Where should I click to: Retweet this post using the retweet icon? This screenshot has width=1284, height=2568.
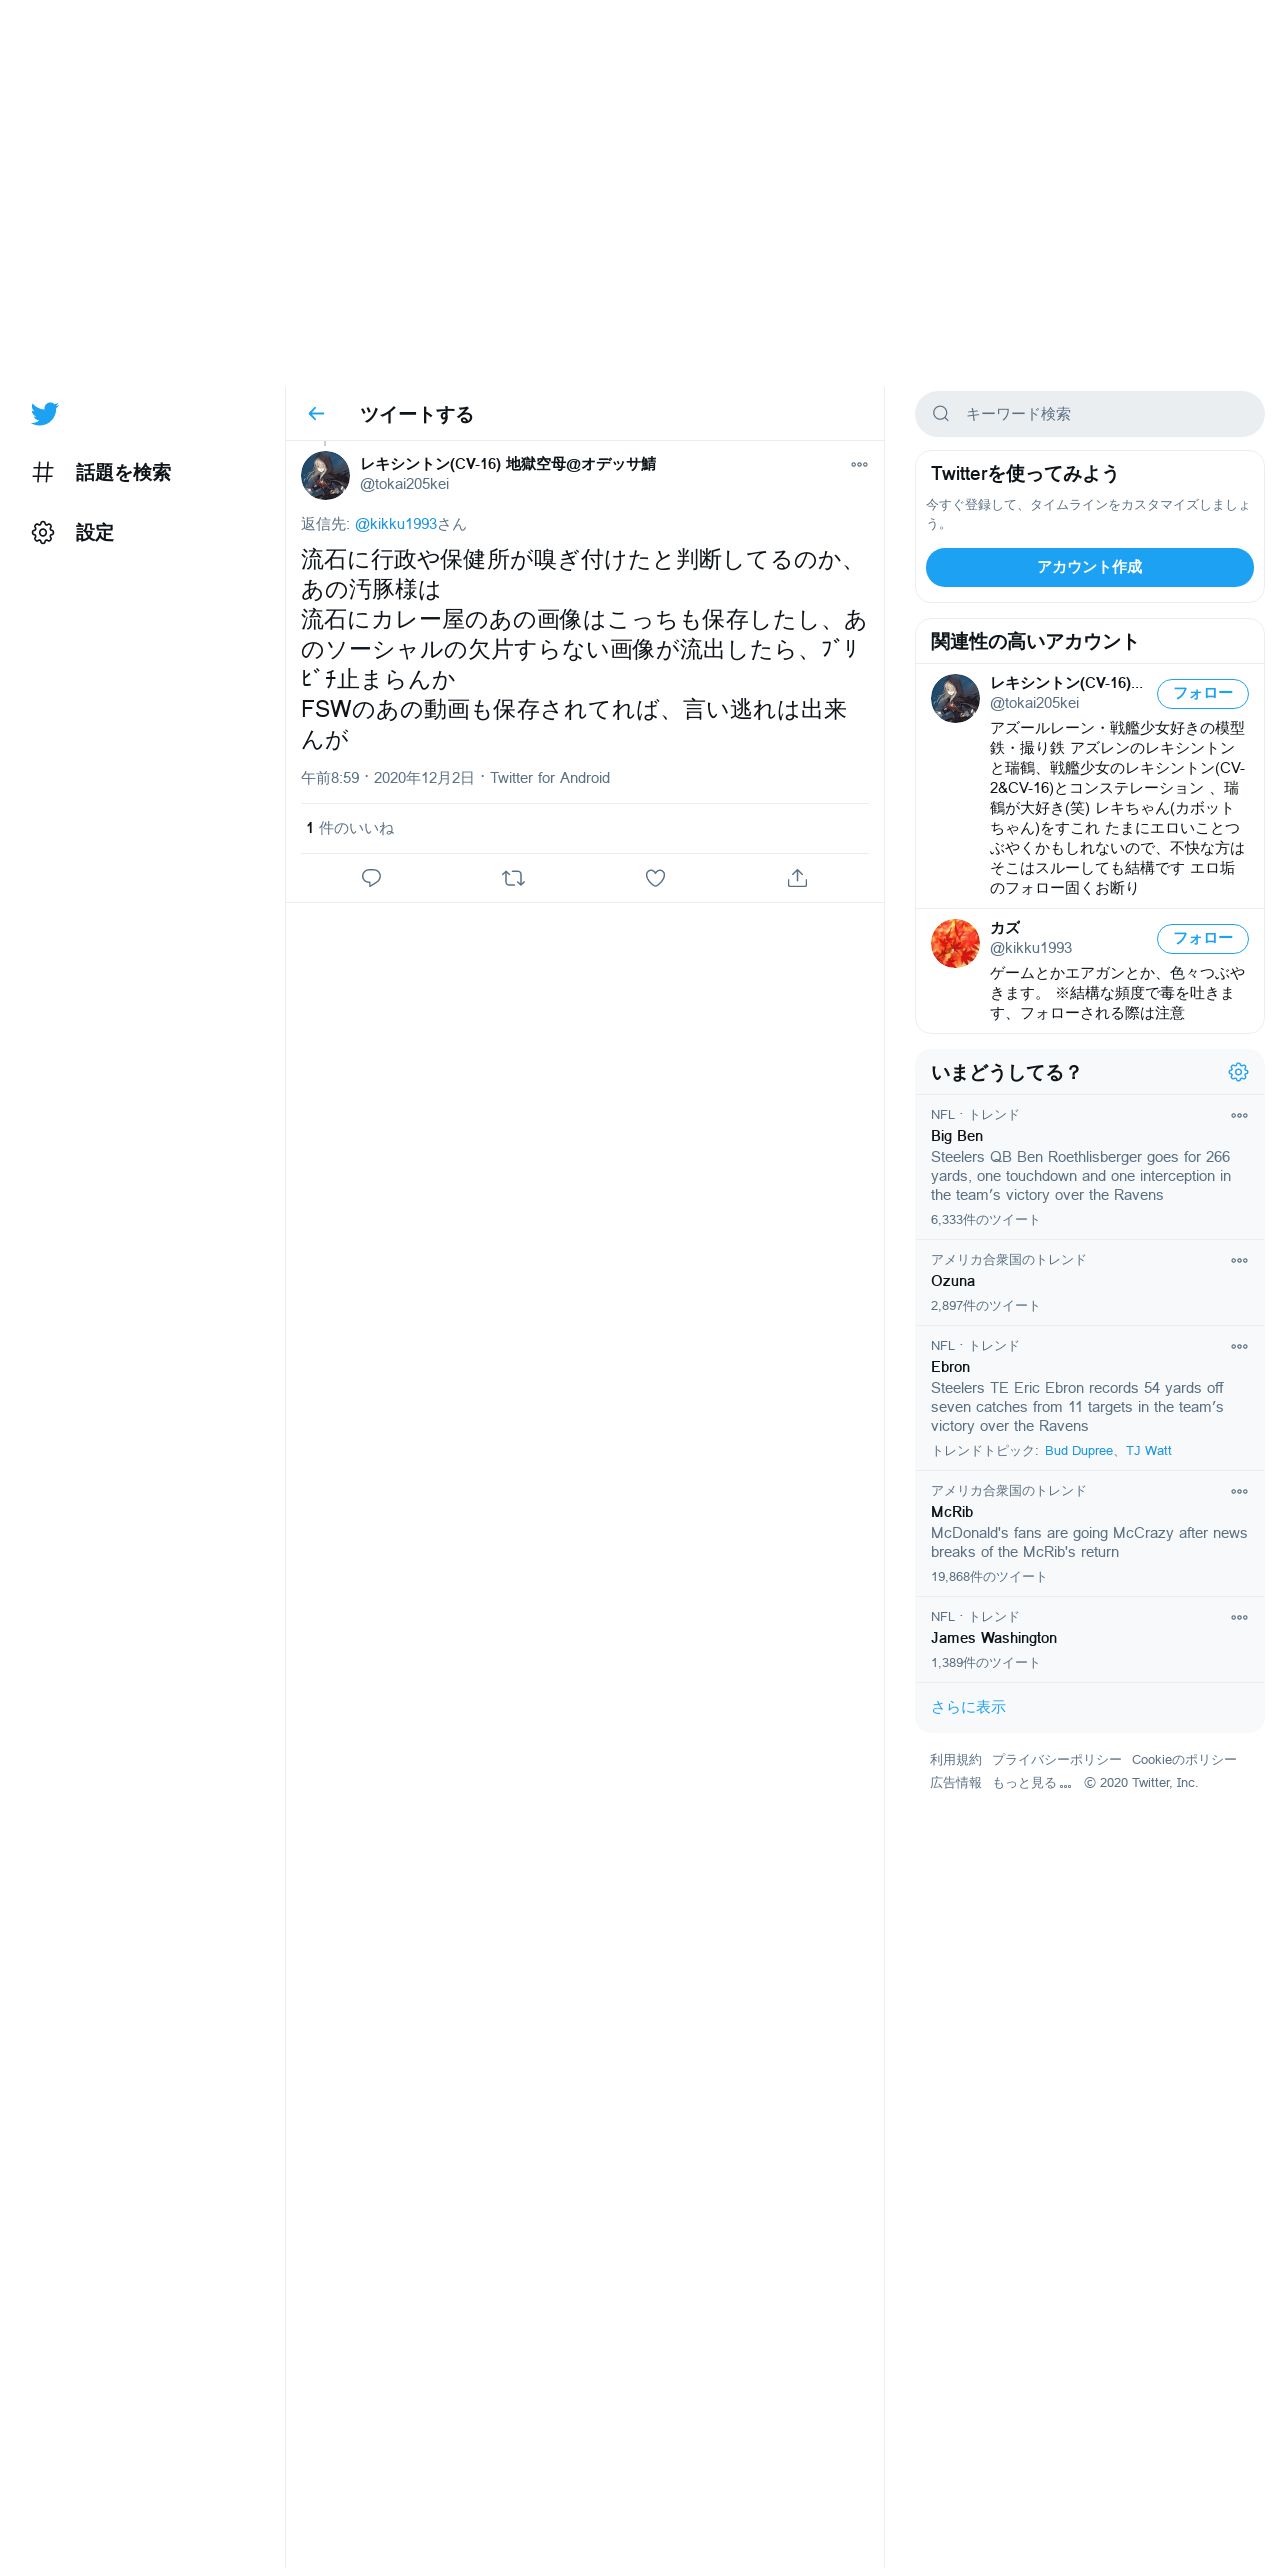point(513,878)
